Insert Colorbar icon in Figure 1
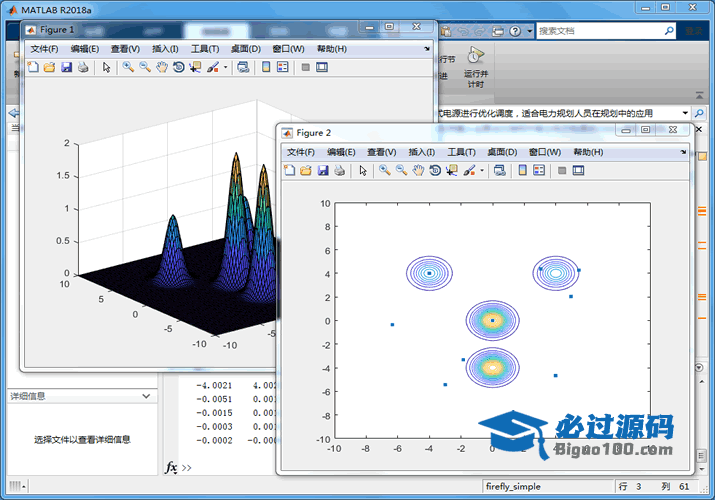This screenshot has height=500, width=715. (266, 67)
